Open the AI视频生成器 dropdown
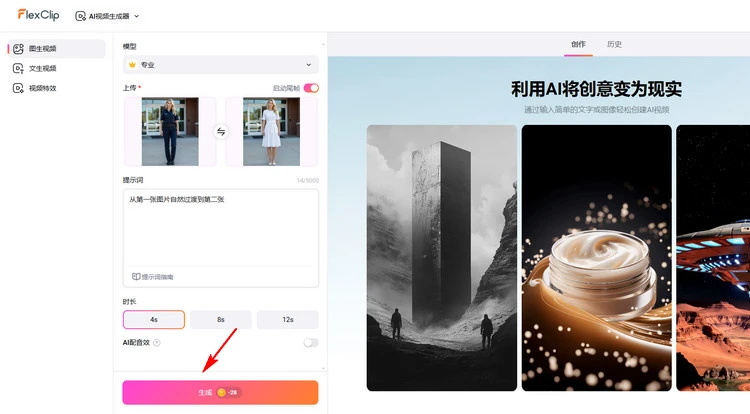750x414 pixels. point(107,16)
